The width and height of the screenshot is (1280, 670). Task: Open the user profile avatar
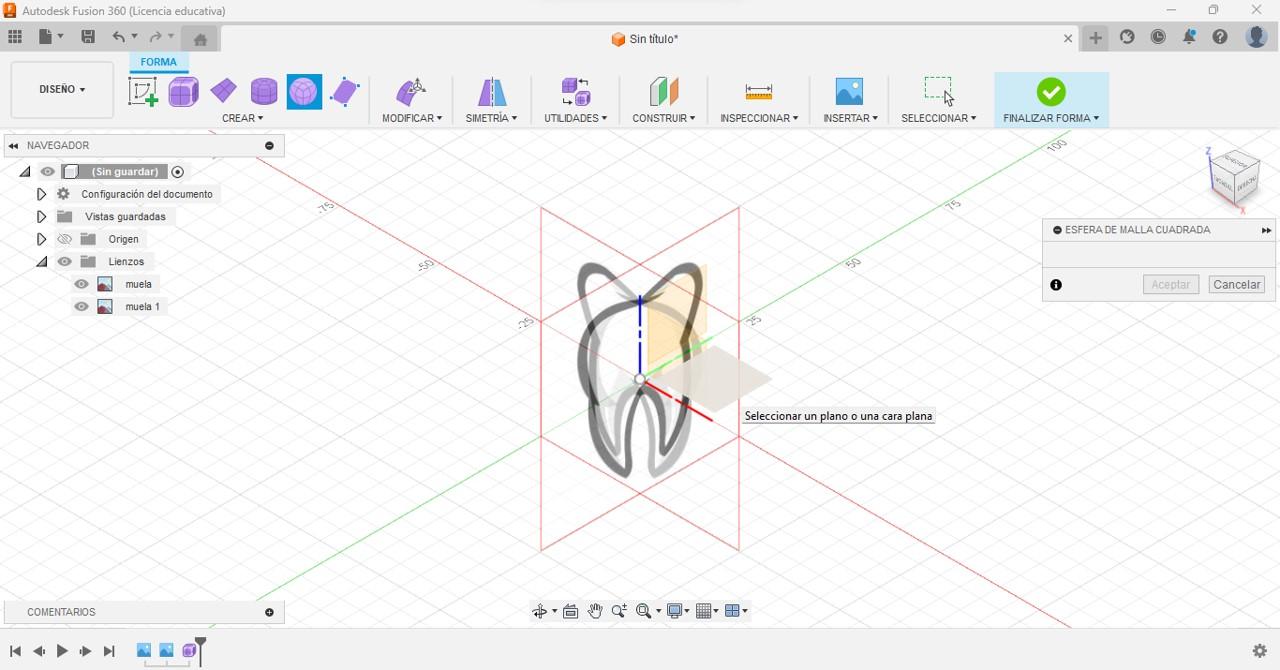(x=1256, y=37)
